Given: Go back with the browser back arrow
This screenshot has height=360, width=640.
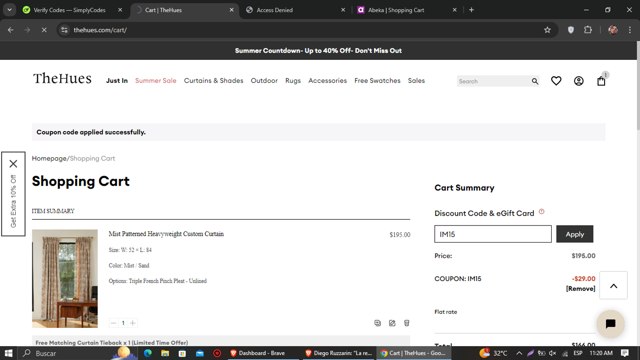Looking at the screenshot, I should pos(11,30).
